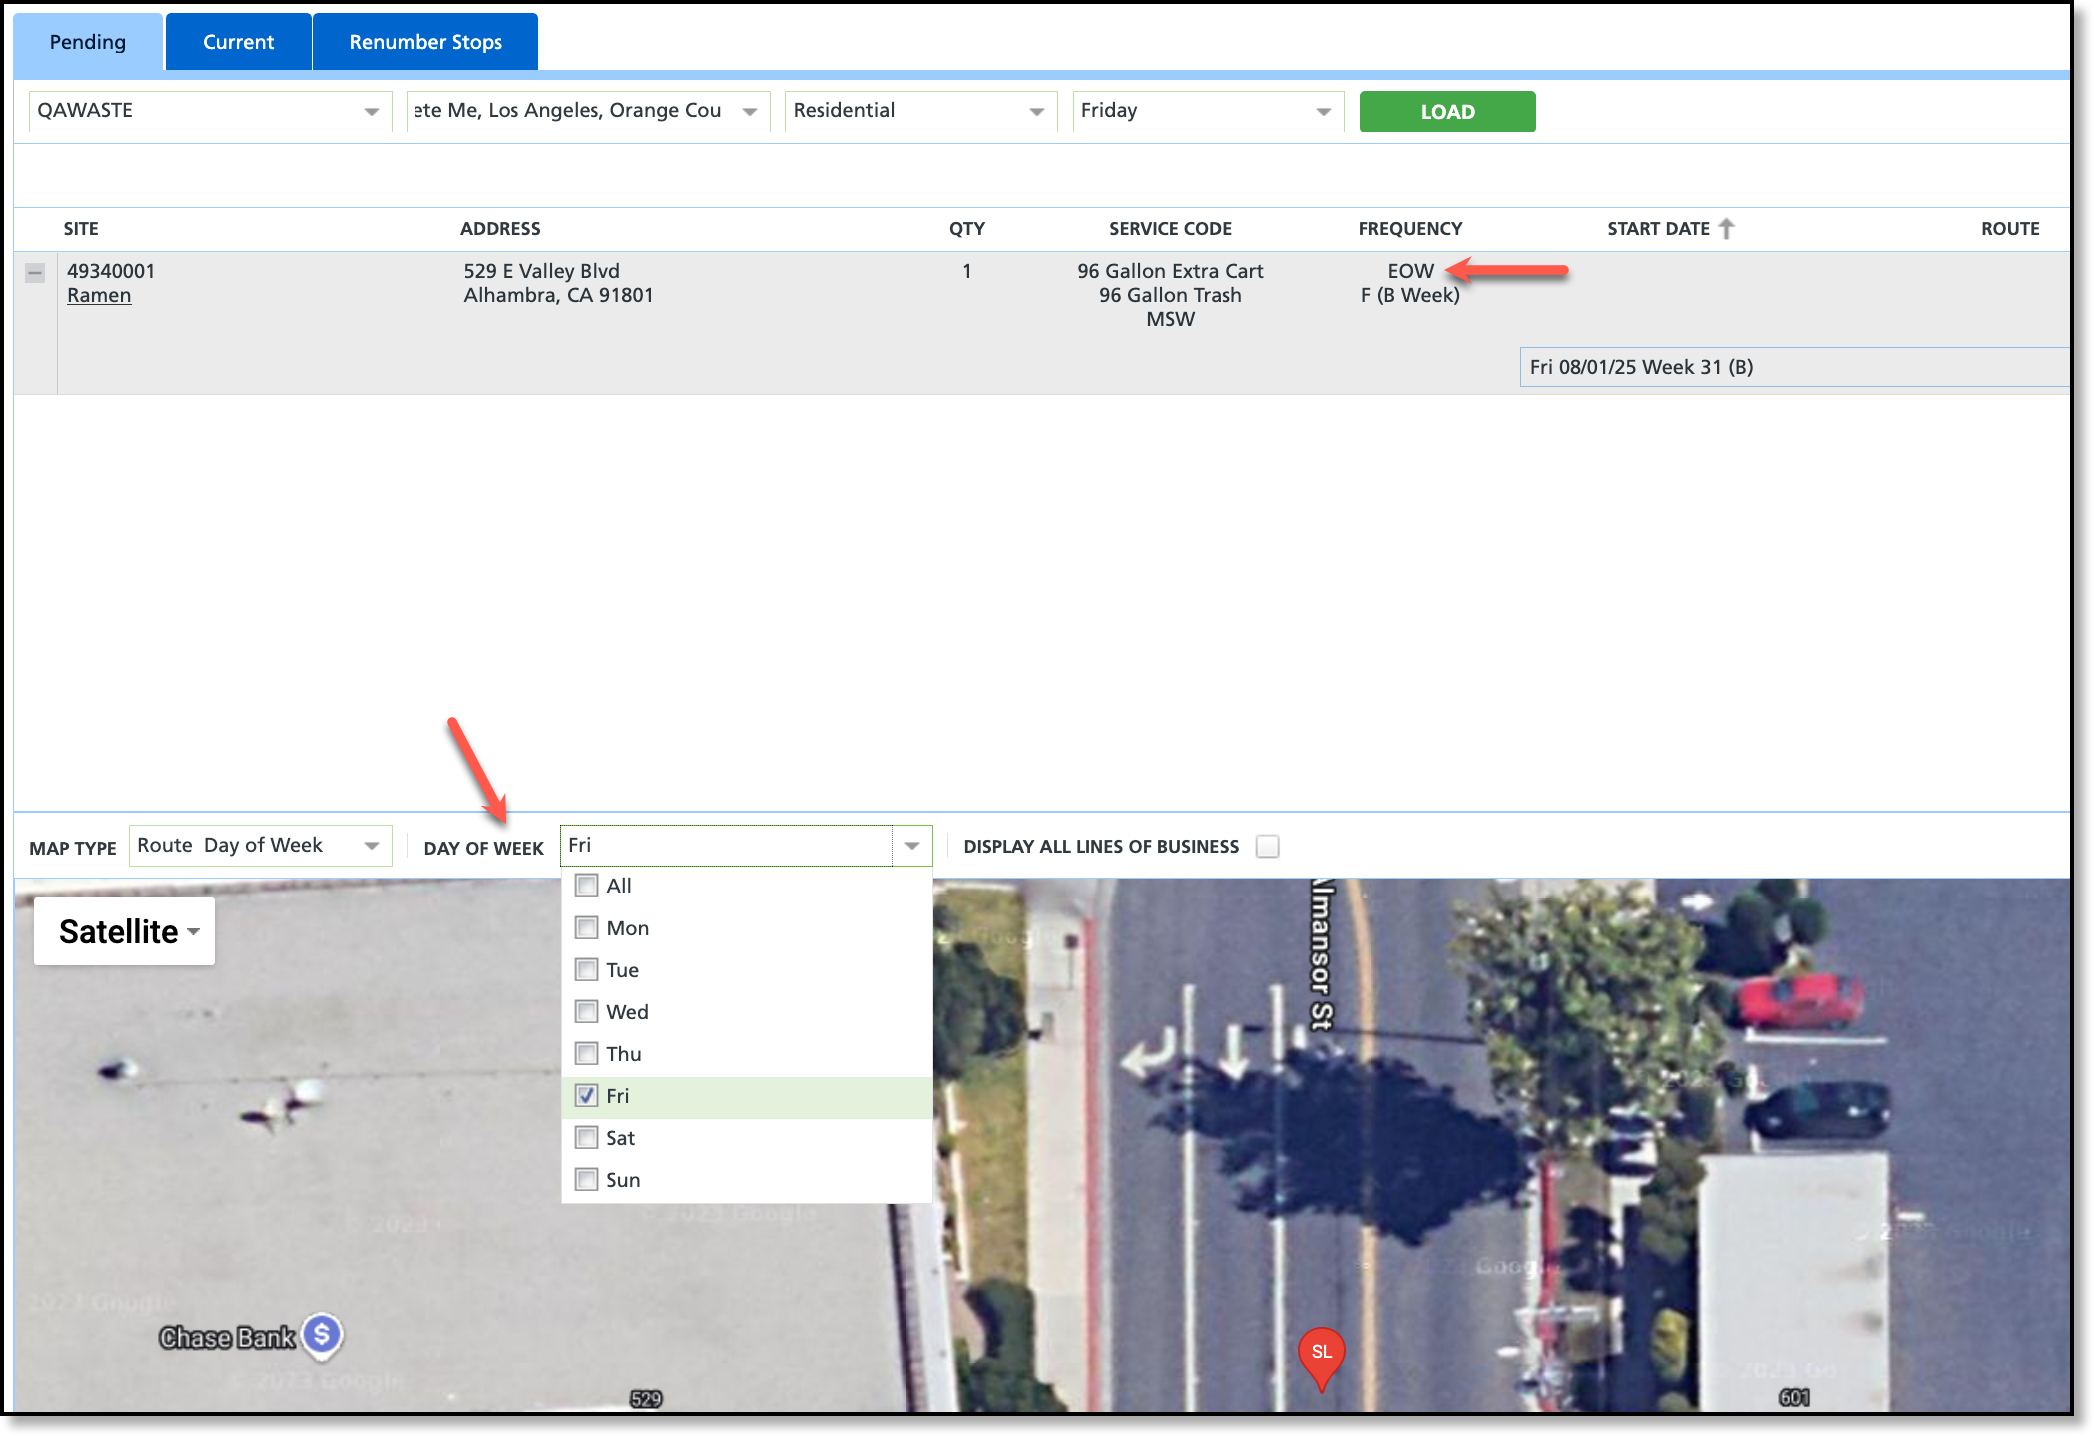The image size is (2094, 1436).
Task: Open the Residential line of business dropdown
Action: pos(1036,111)
